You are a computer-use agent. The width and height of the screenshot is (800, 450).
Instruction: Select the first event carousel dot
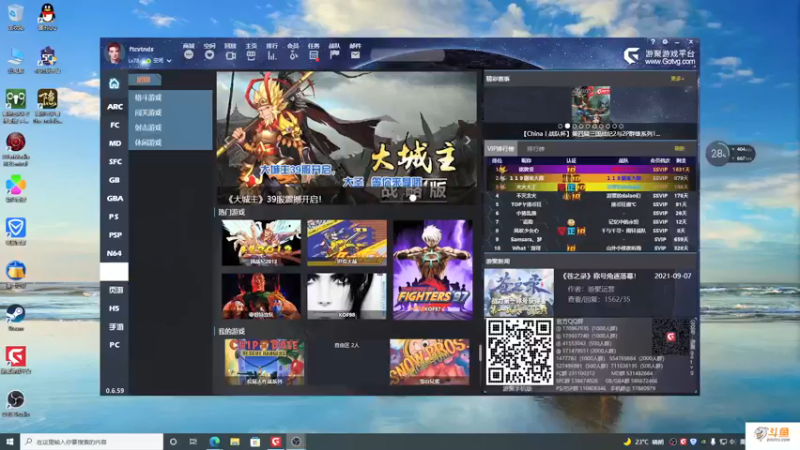[560, 126]
